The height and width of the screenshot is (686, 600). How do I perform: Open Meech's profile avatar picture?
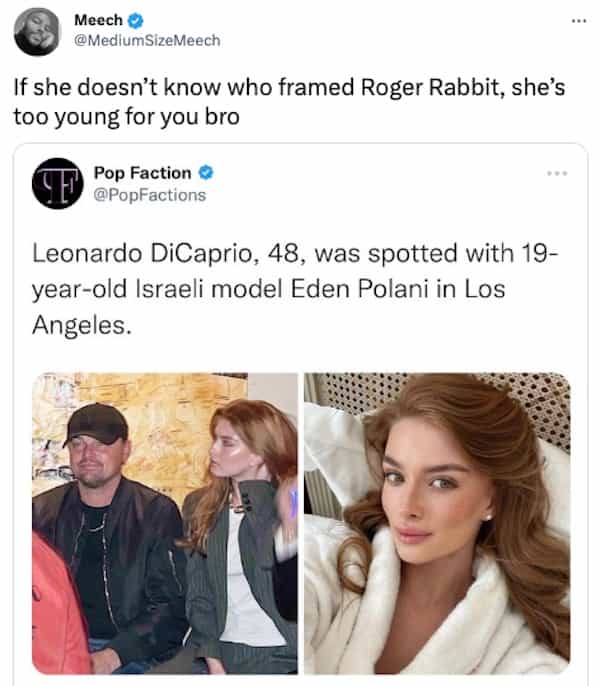point(36,31)
